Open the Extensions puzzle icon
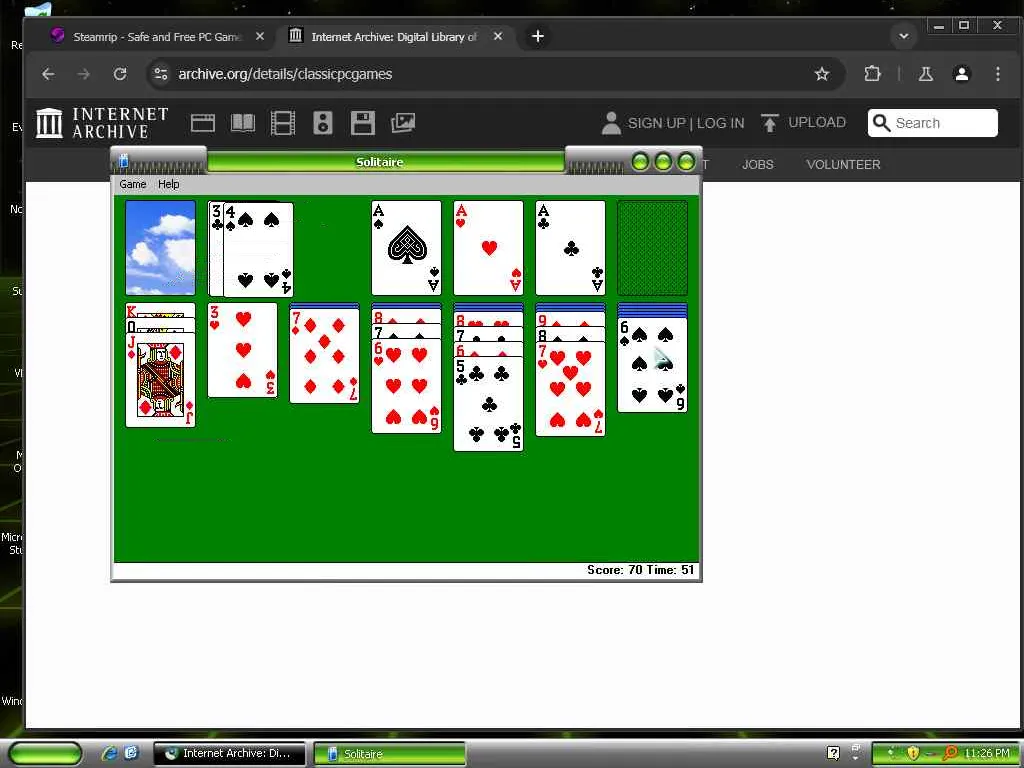Image resolution: width=1024 pixels, height=768 pixels. click(872, 74)
